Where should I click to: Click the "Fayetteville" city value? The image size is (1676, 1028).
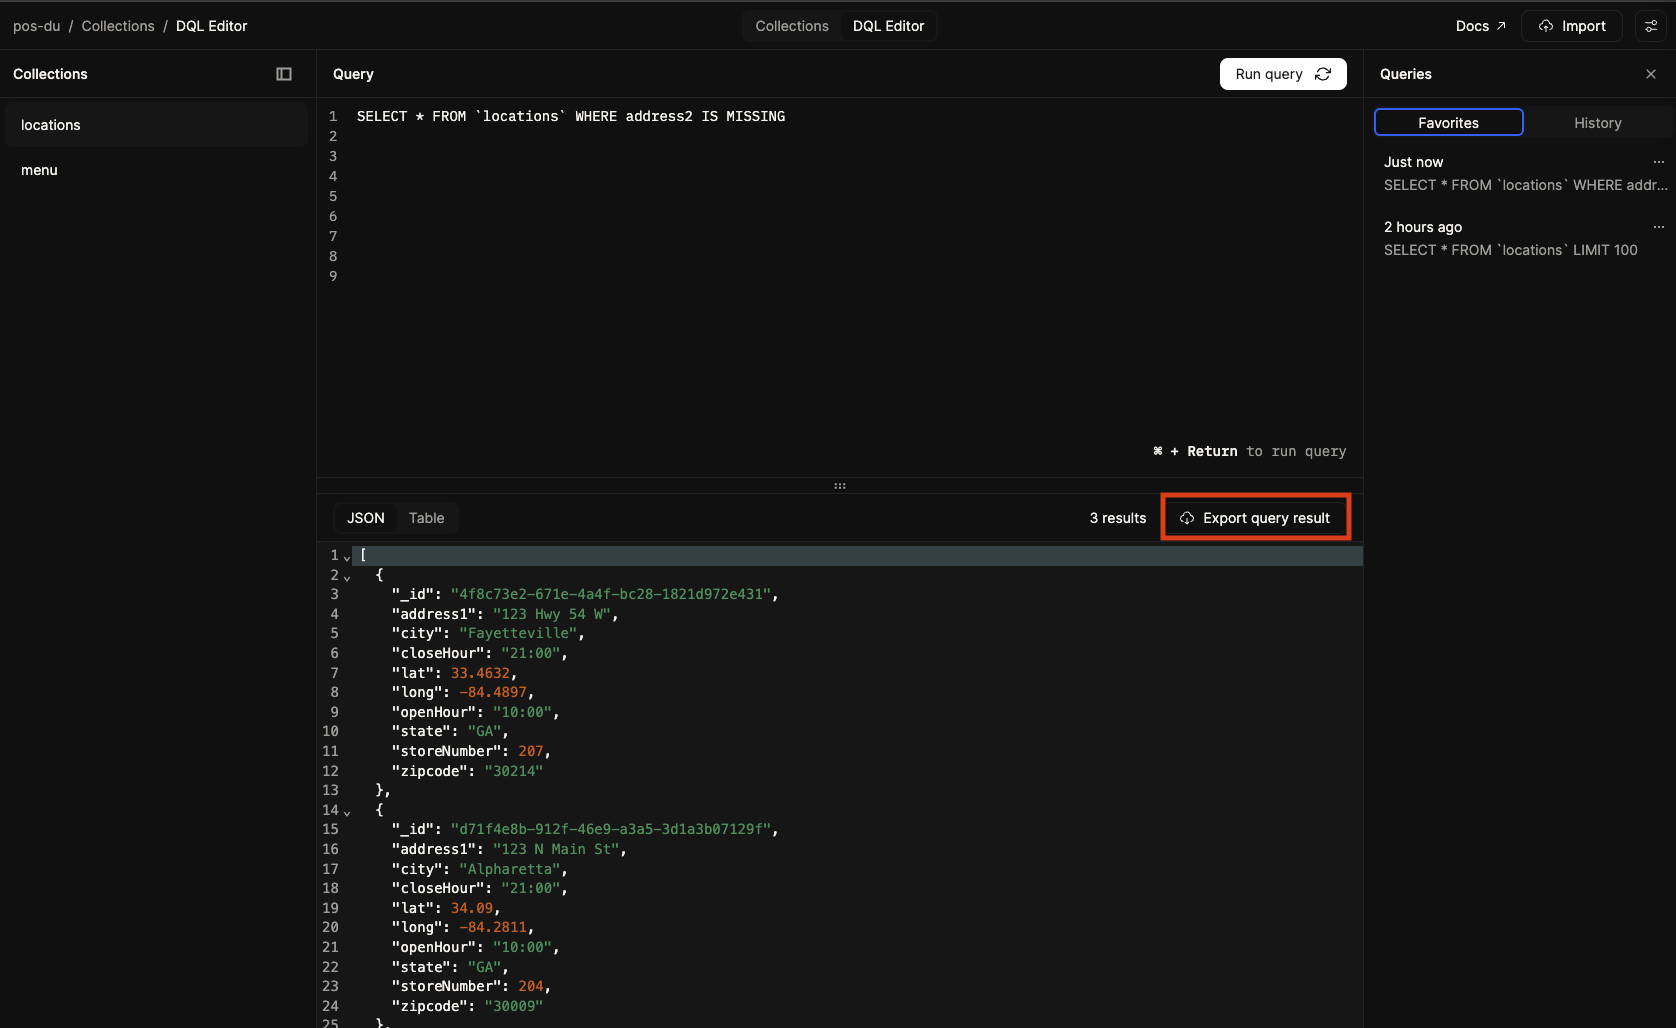[518, 634]
